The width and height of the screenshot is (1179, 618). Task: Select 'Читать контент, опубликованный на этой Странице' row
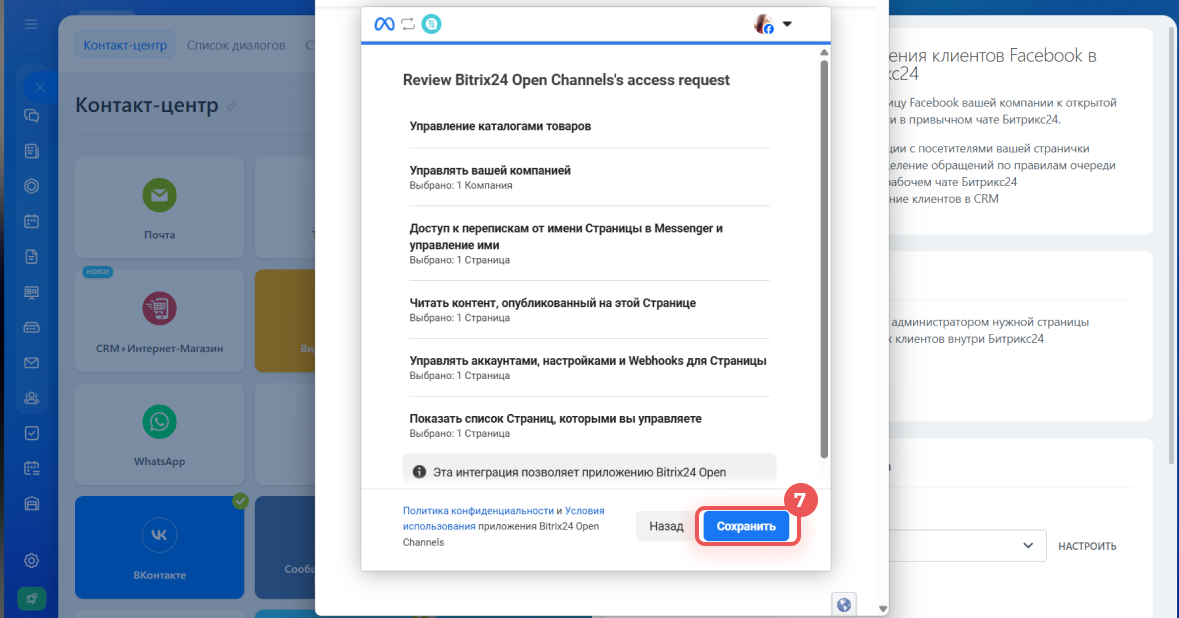click(590, 310)
